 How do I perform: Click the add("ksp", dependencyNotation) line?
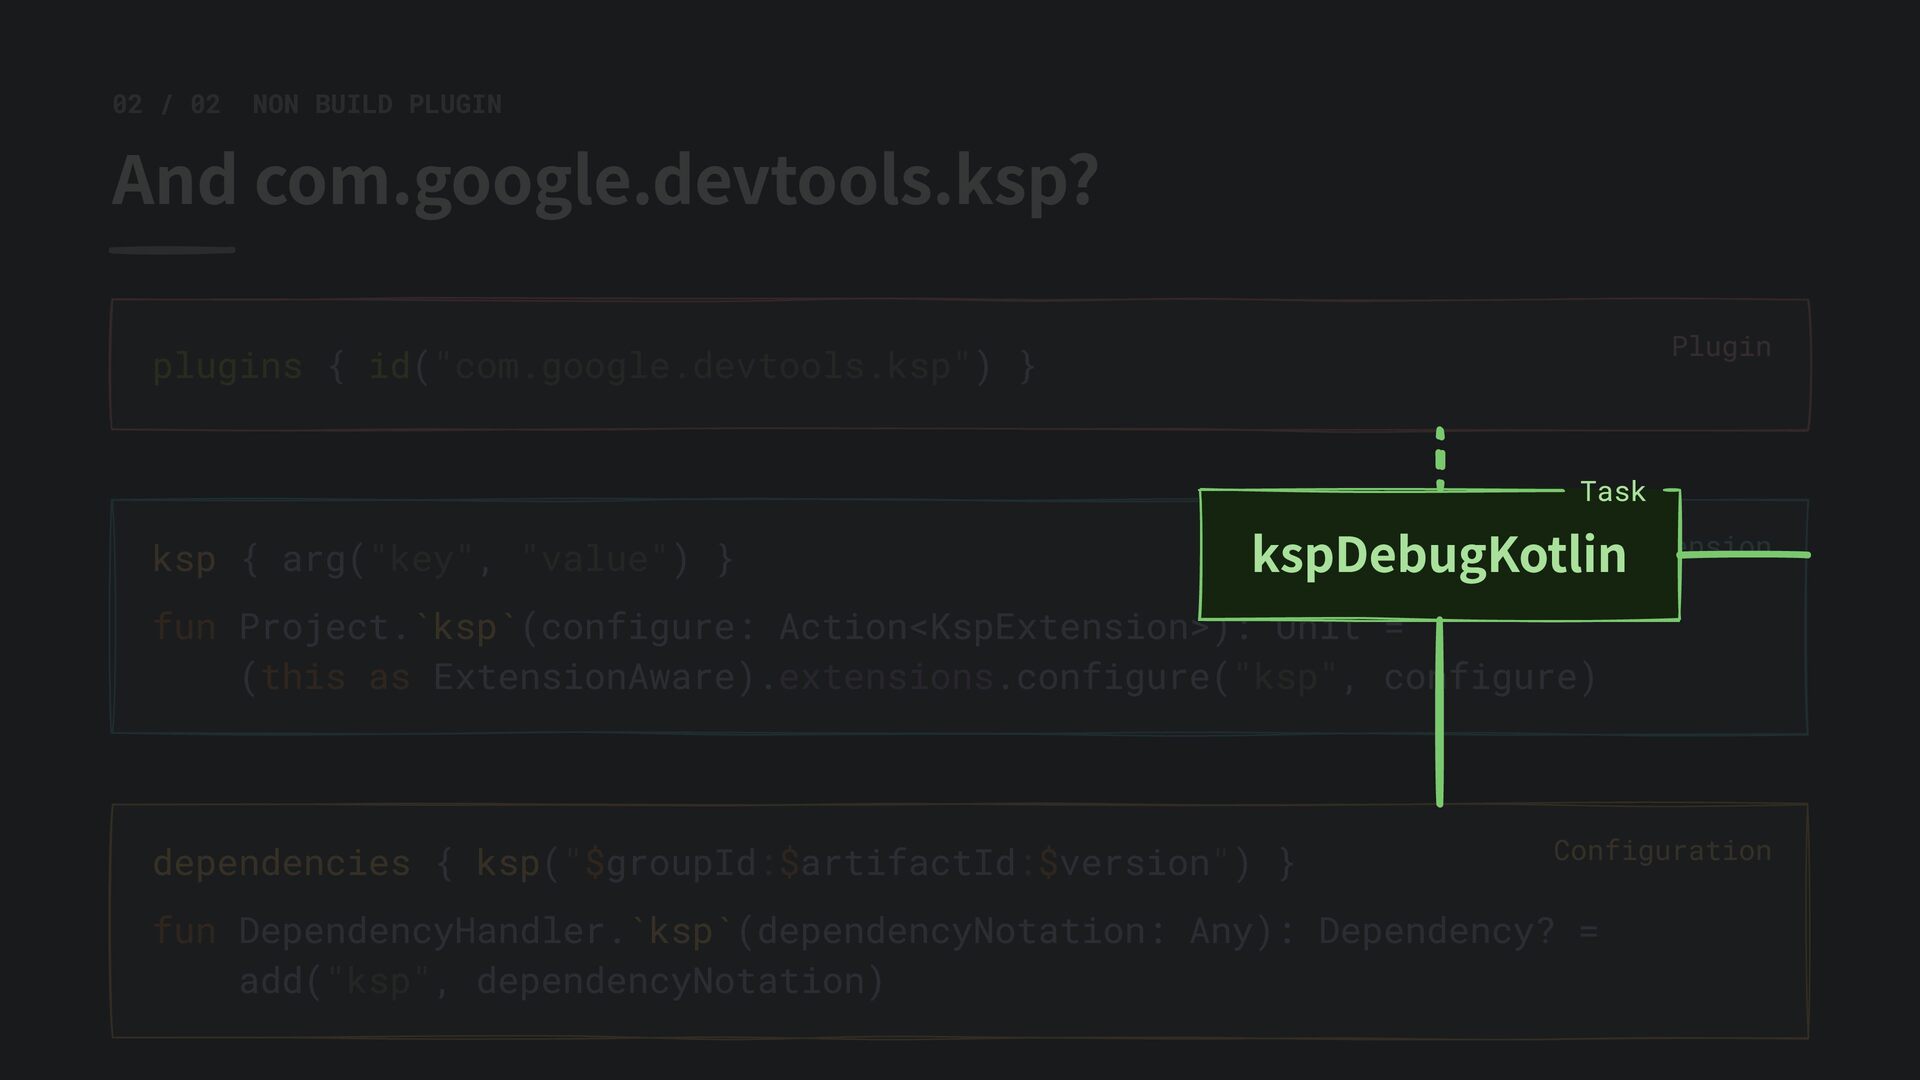pyautogui.click(x=562, y=981)
